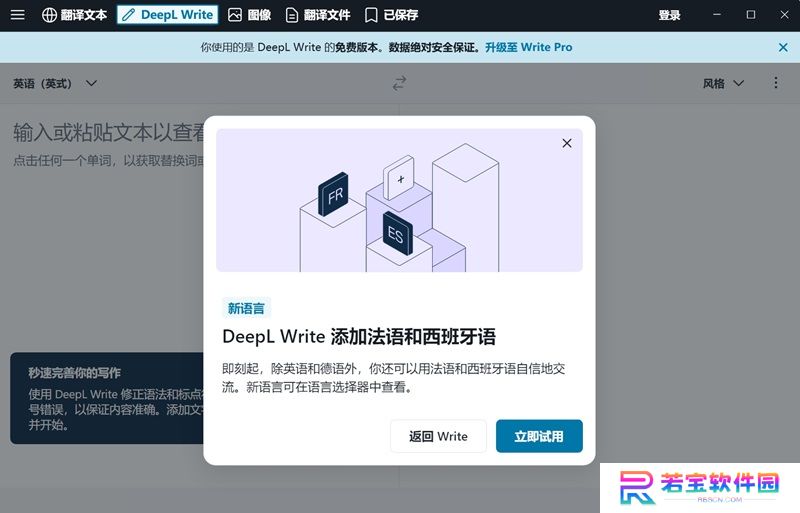Click the 登录 login button

(669, 15)
